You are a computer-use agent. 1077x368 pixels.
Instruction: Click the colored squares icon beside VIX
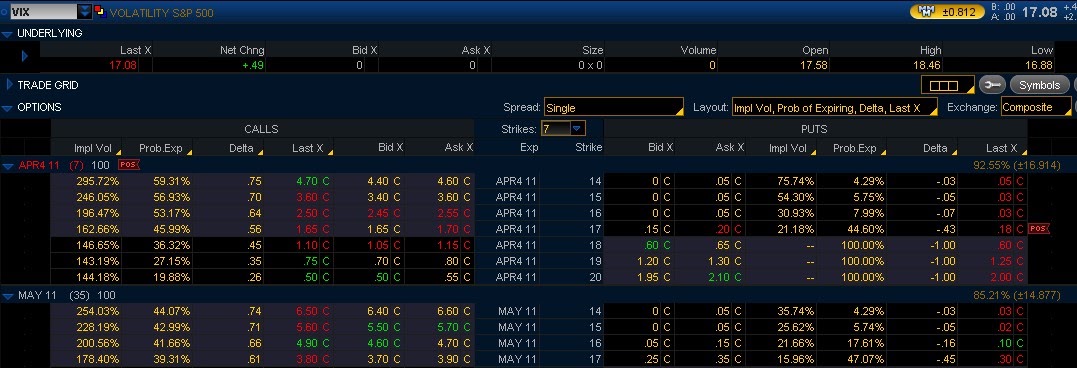pos(100,12)
